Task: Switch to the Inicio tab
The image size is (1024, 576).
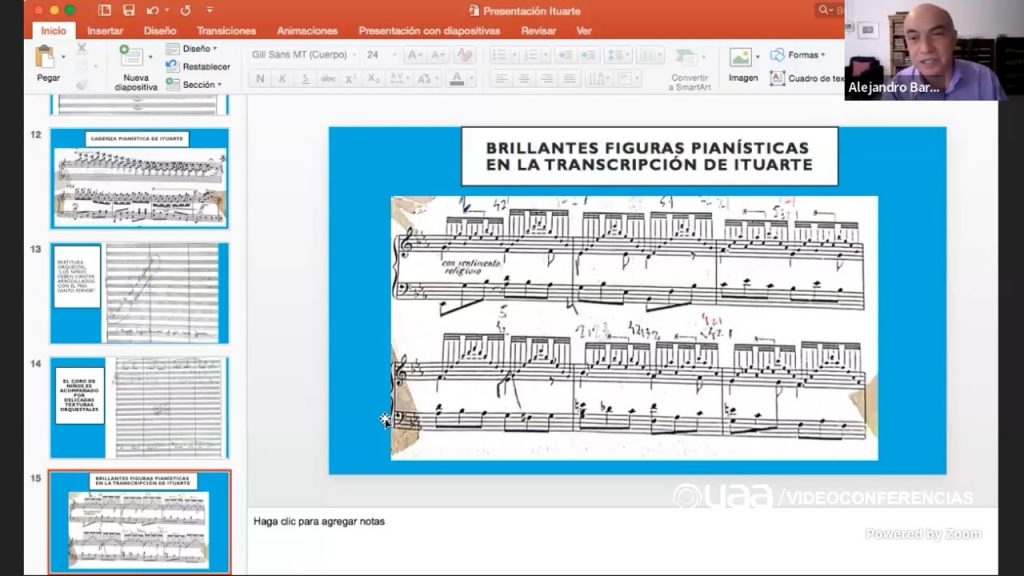Action: click(54, 31)
